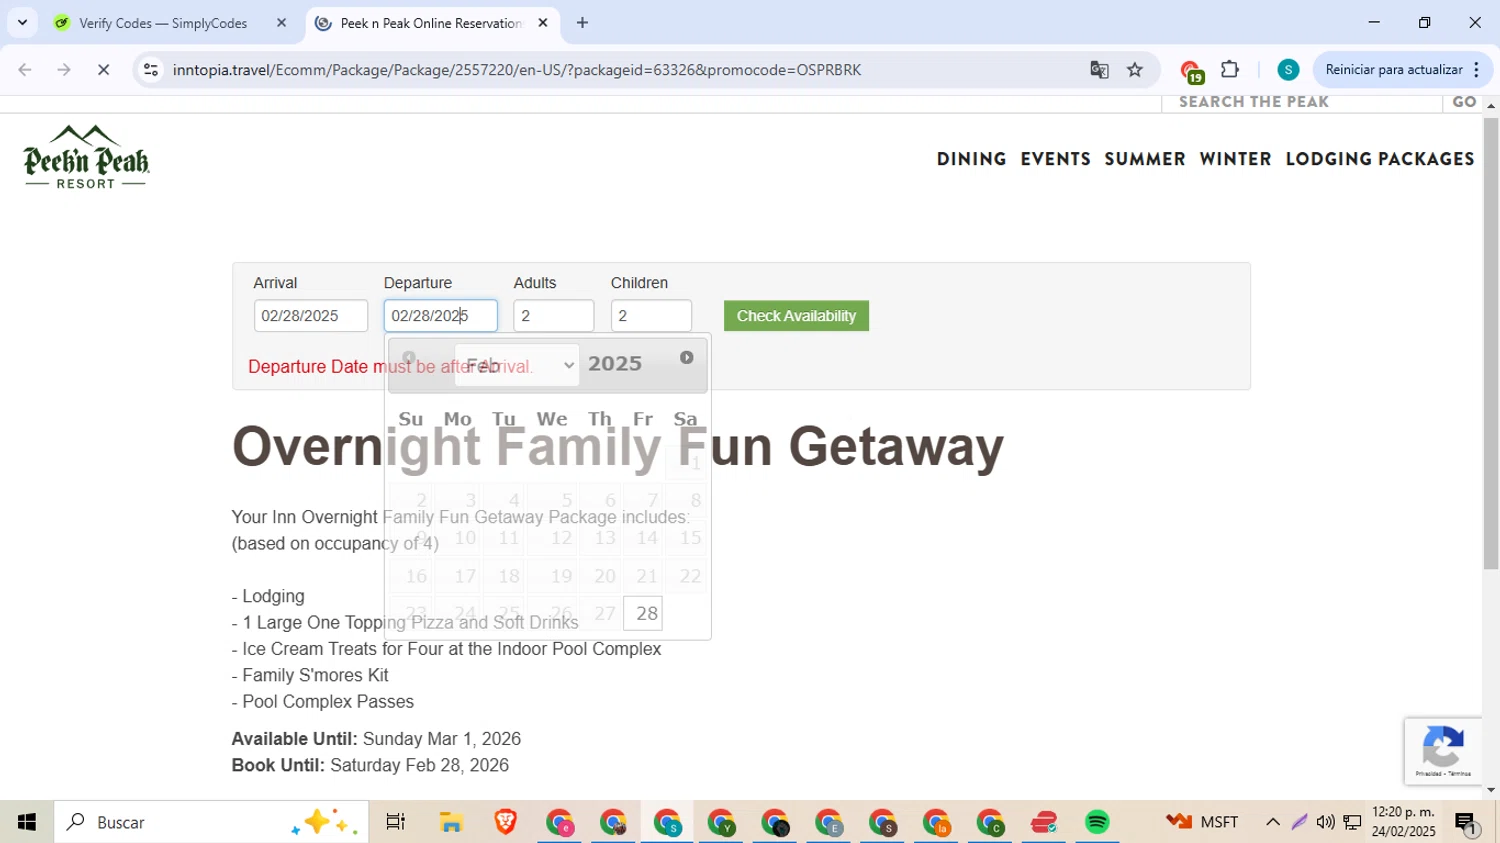Click the Adults count field
The image size is (1500, 843).
(554, 316)
